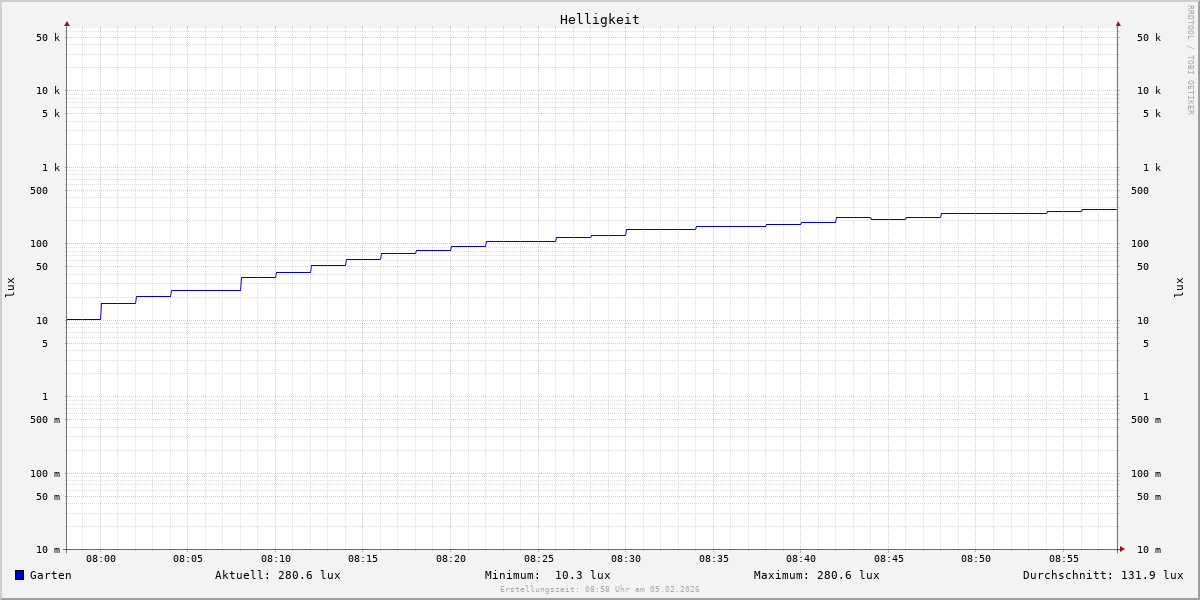Click the 10 m label on right axis

pyautogui.click(x=1148, y=550)
